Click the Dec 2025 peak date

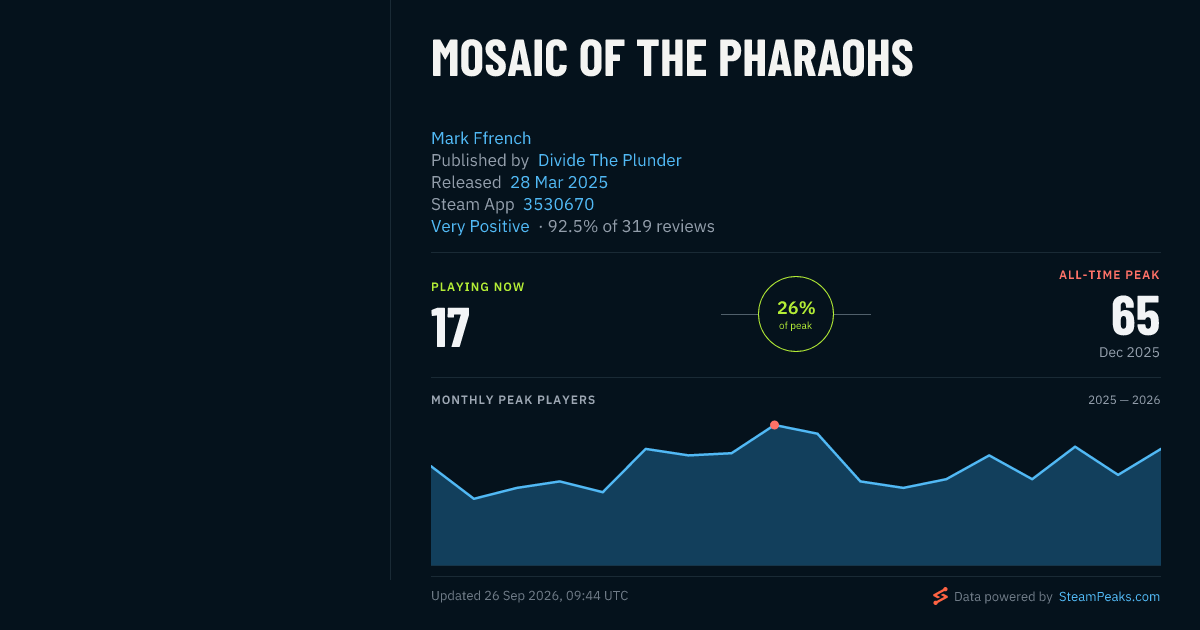click(x=1129, y=352)
